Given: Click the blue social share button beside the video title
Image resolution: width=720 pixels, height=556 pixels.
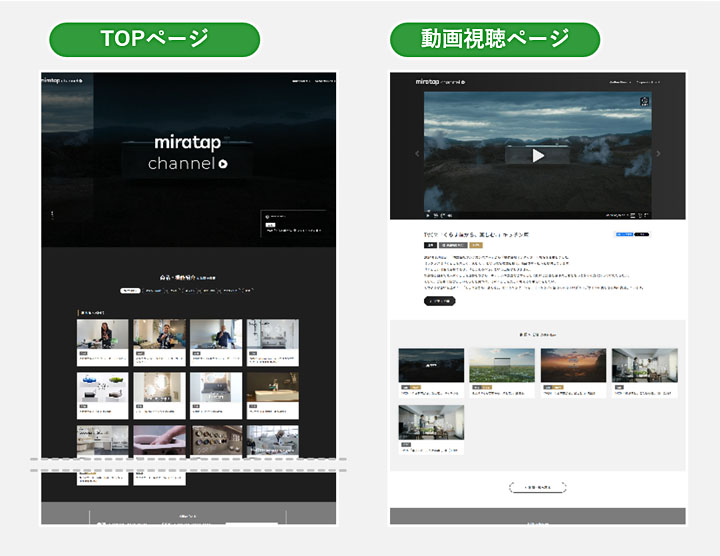Looking at the screenshot, I should [x=625, y=233].
